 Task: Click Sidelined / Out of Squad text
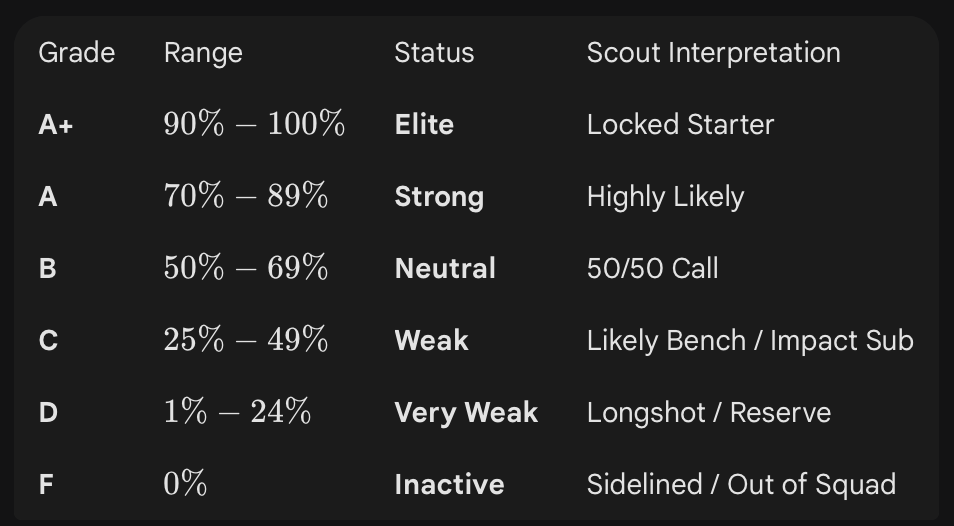(741, 485)
